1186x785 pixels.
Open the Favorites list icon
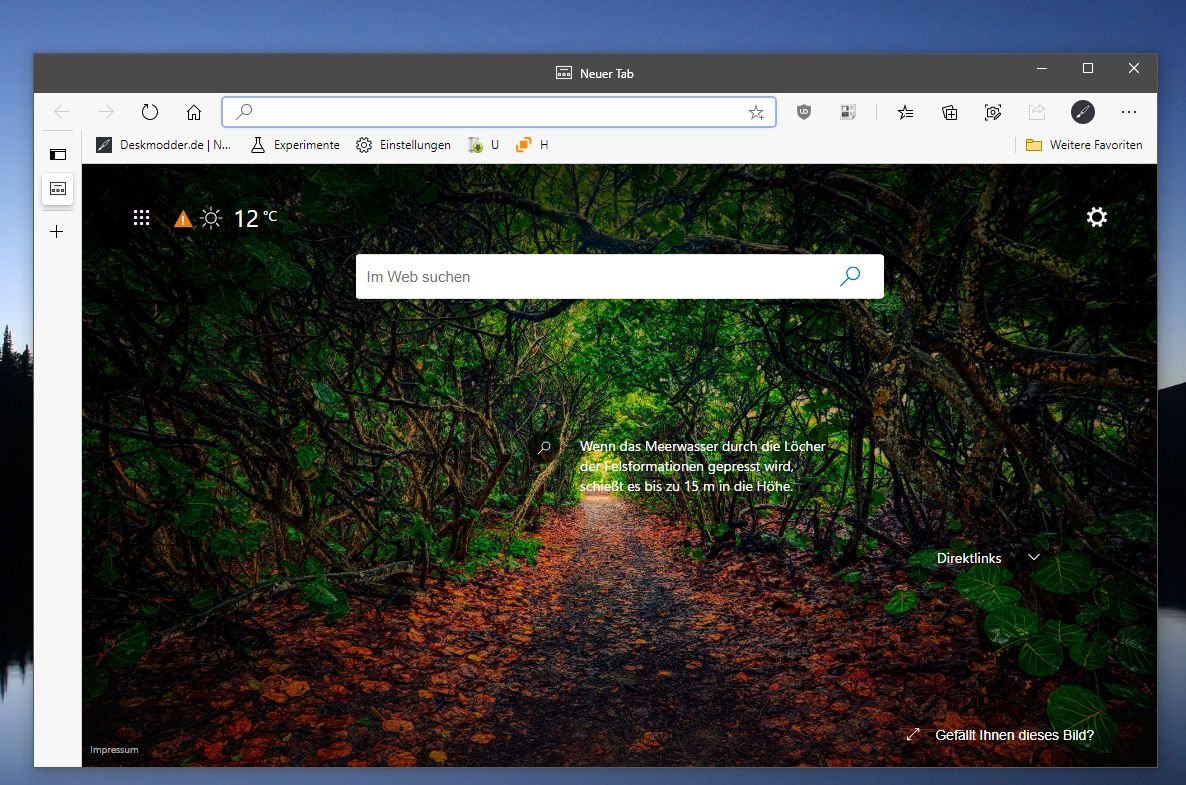coord(905,113)
